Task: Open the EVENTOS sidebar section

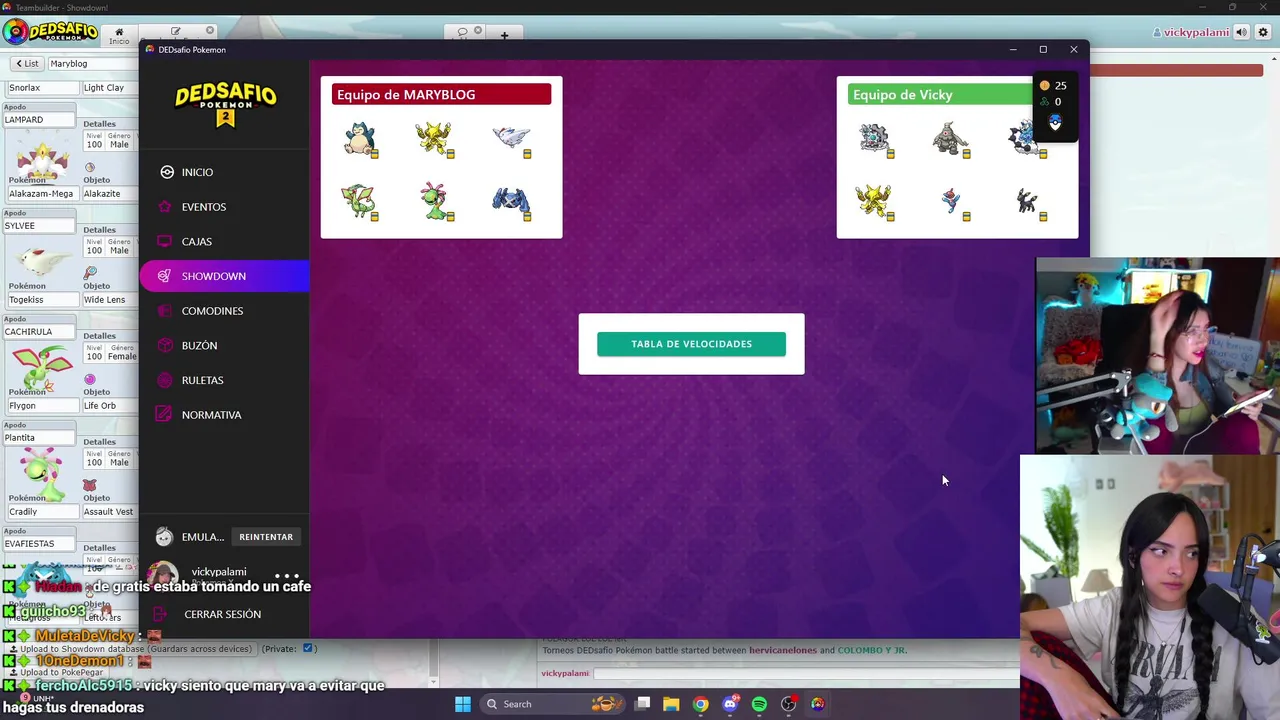Action: point(224,207)
